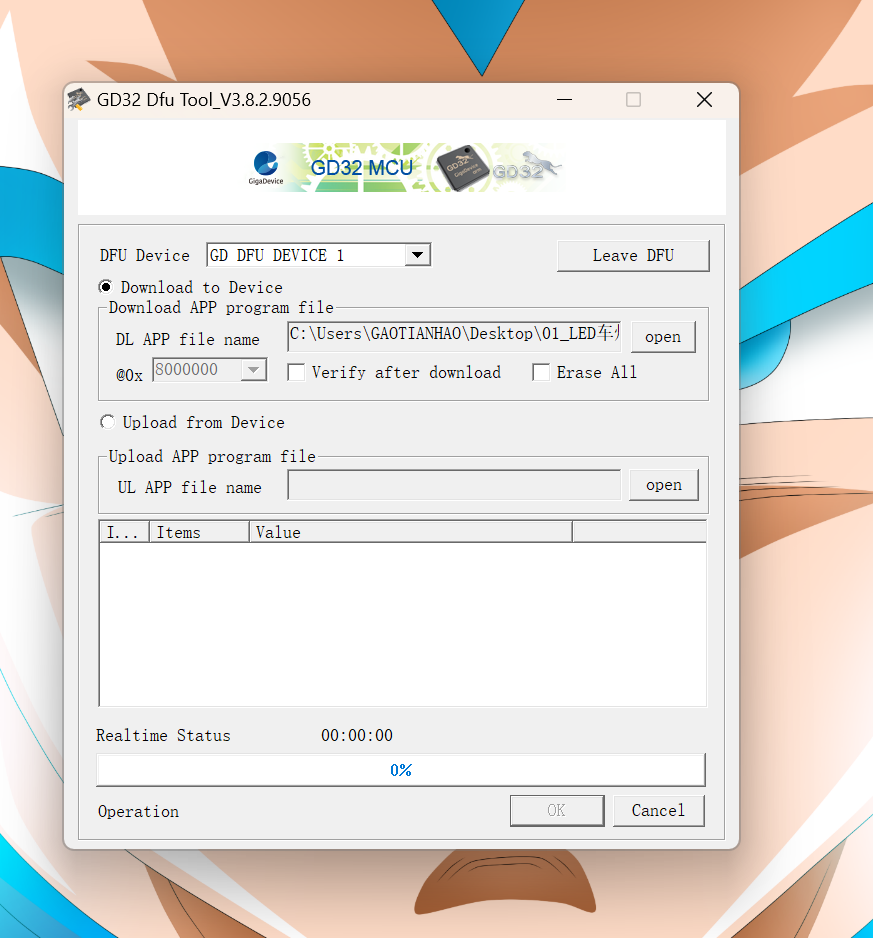Expand the @0x address dropdown
This screenshot has width=873, height=938.
[254, 370]
